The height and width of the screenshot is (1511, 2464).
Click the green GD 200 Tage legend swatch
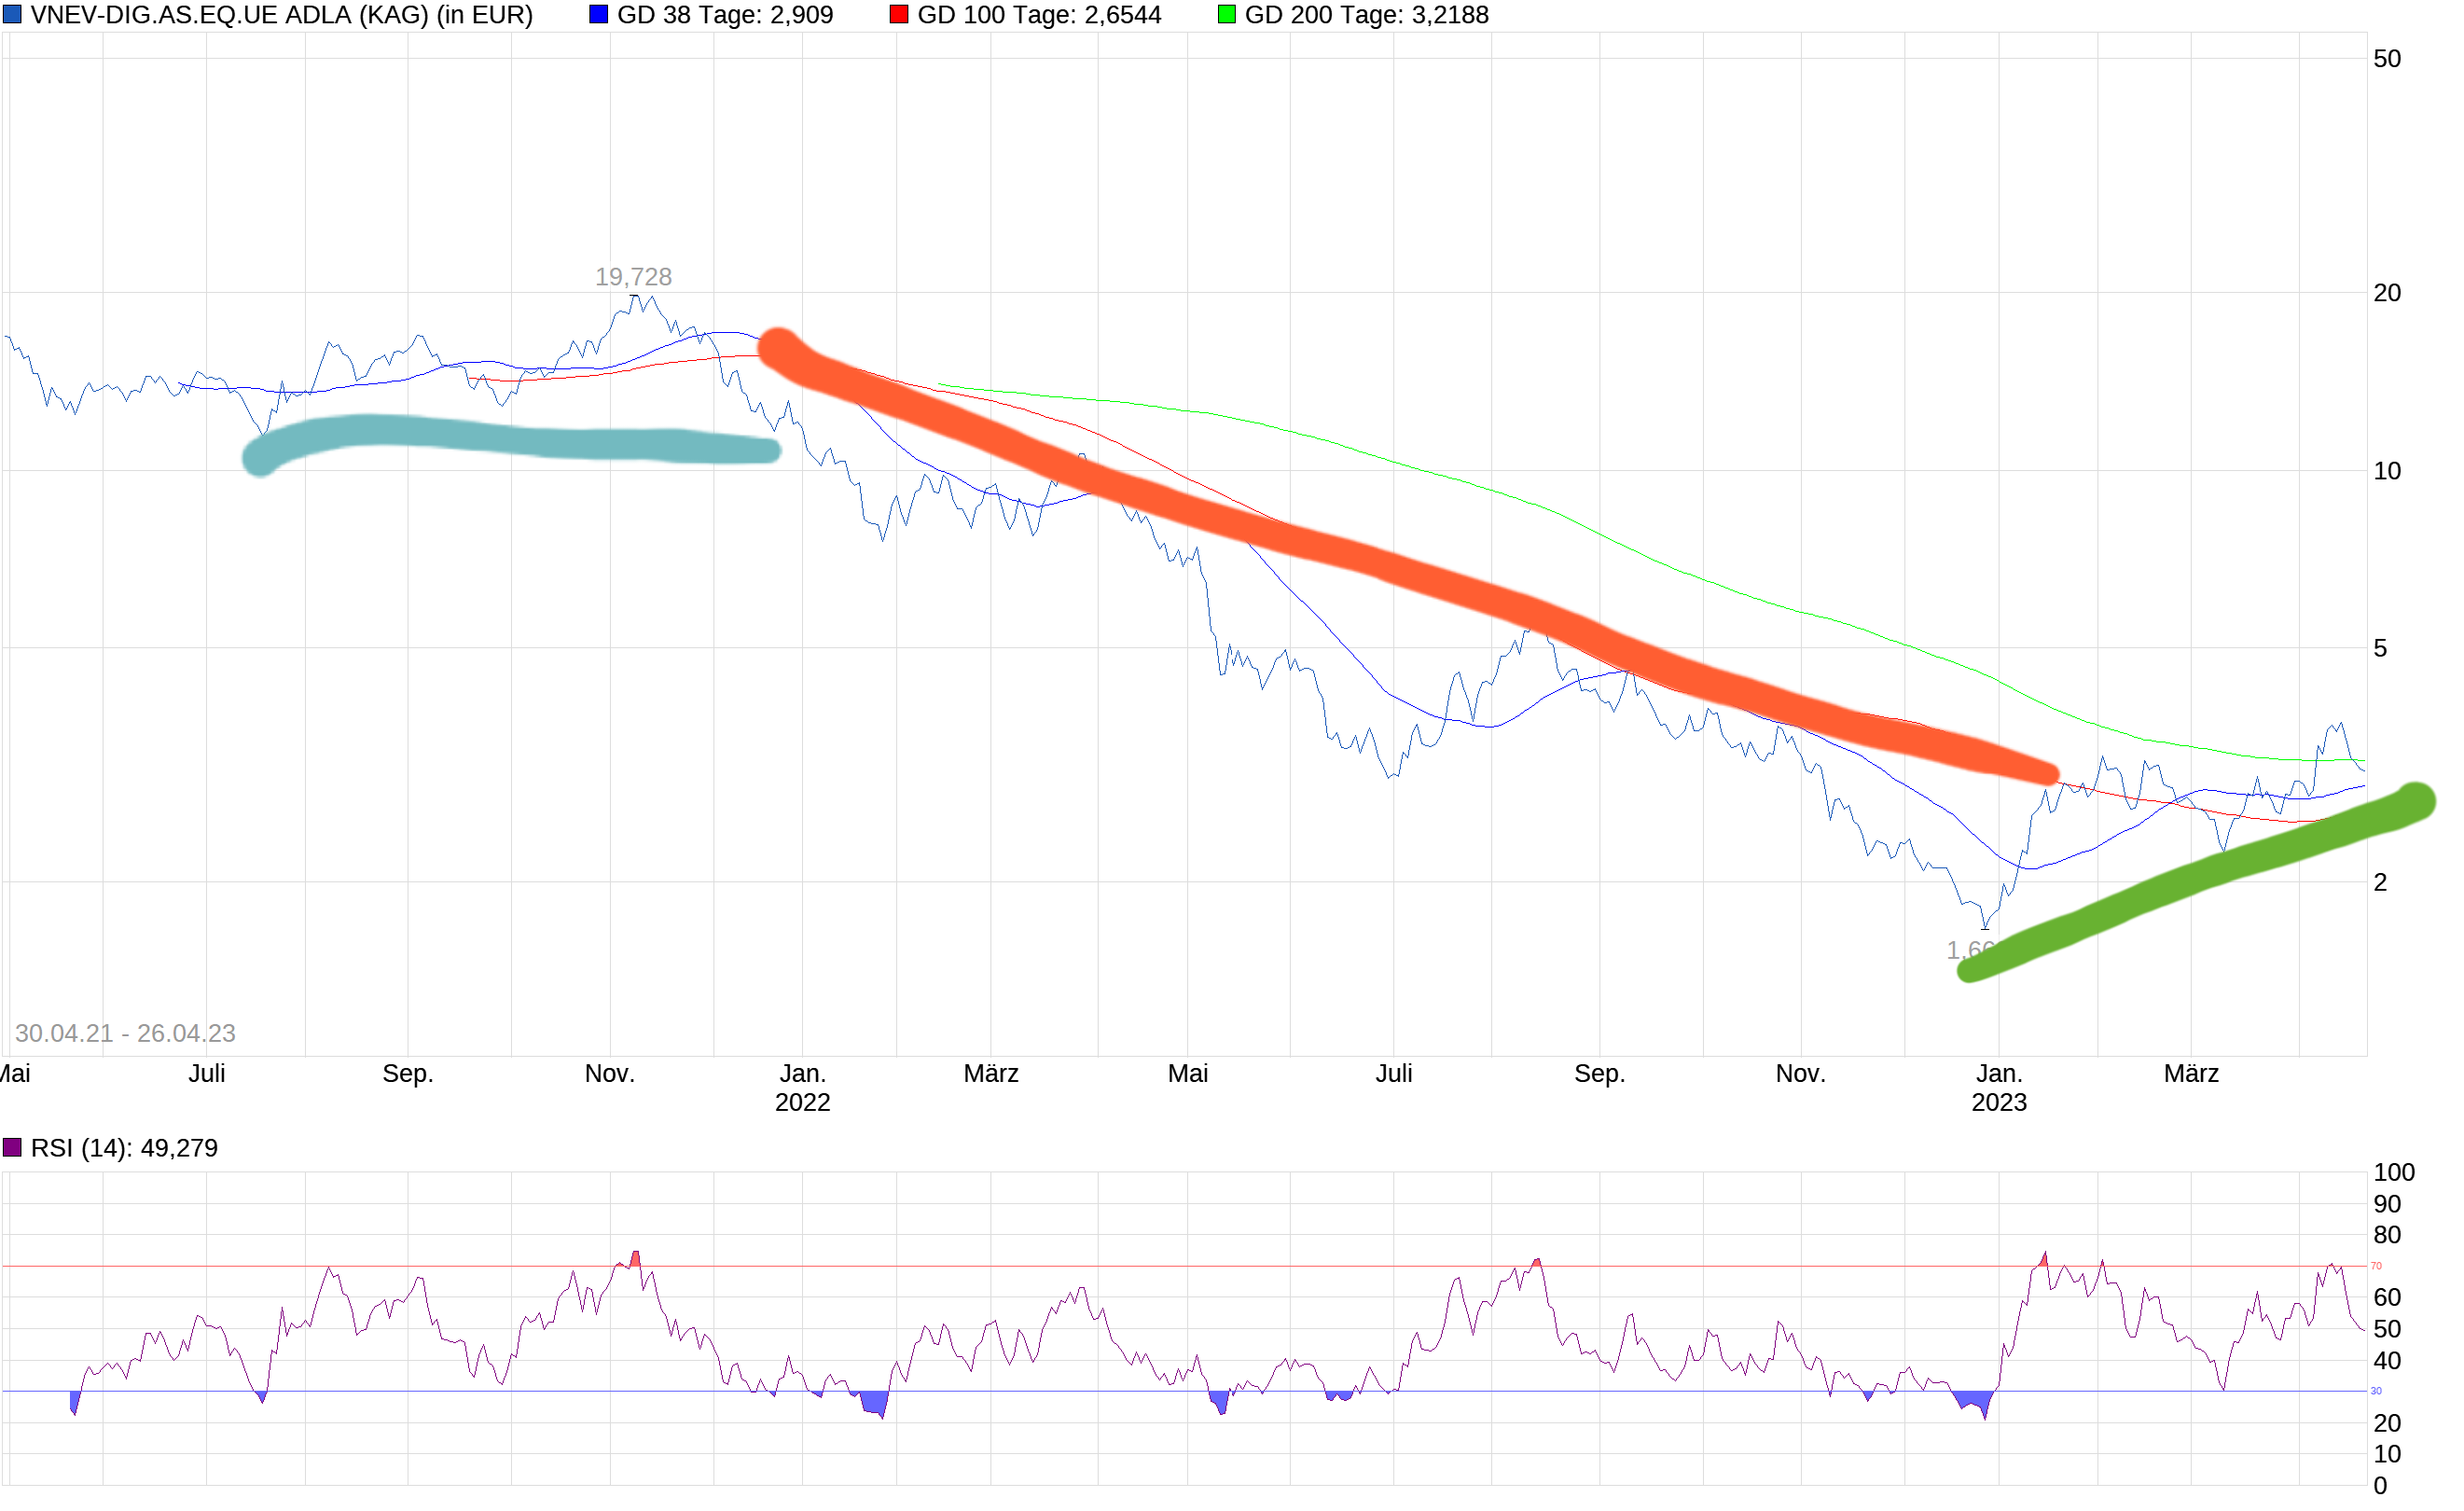(1226, 14)
